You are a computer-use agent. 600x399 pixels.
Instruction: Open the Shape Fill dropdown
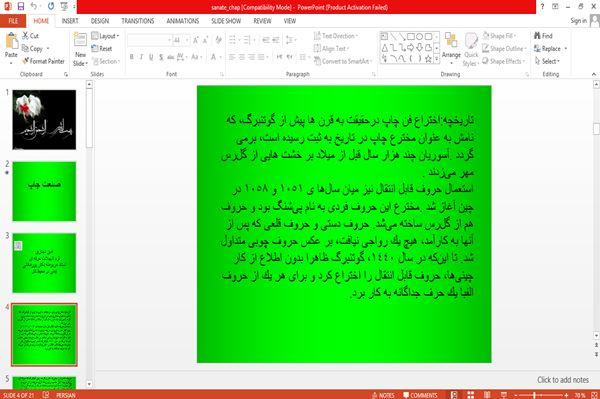(x=499, y=36)
